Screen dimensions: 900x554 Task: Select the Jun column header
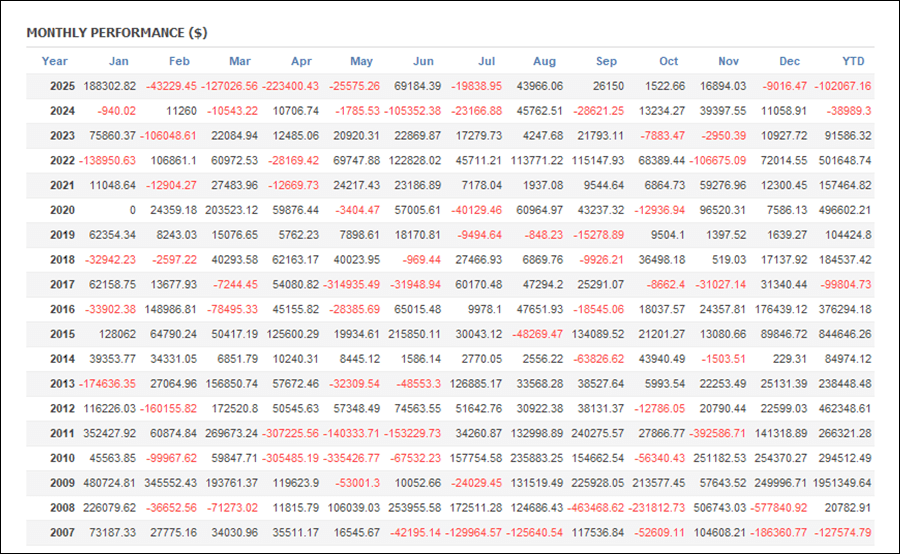(x=423, y=61)
